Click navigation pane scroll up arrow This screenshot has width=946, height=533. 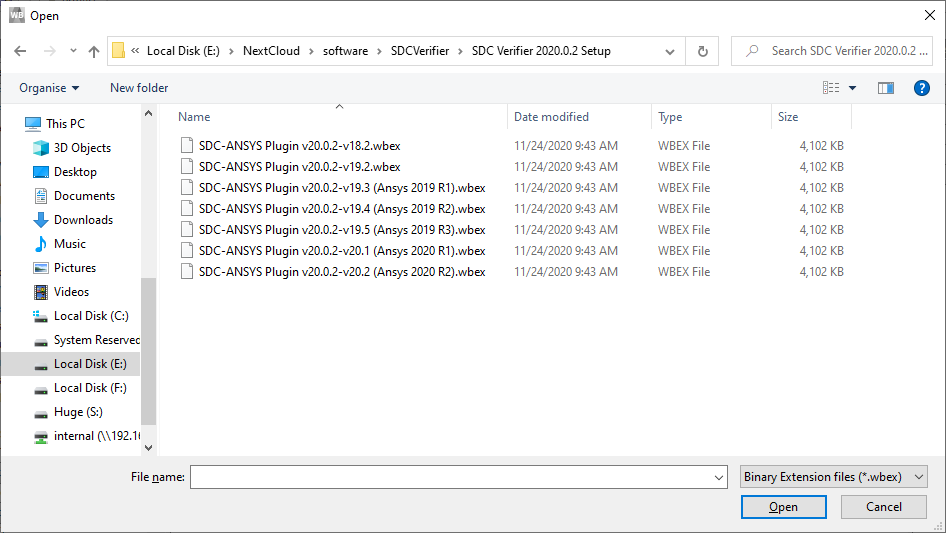tap(148, 113)
